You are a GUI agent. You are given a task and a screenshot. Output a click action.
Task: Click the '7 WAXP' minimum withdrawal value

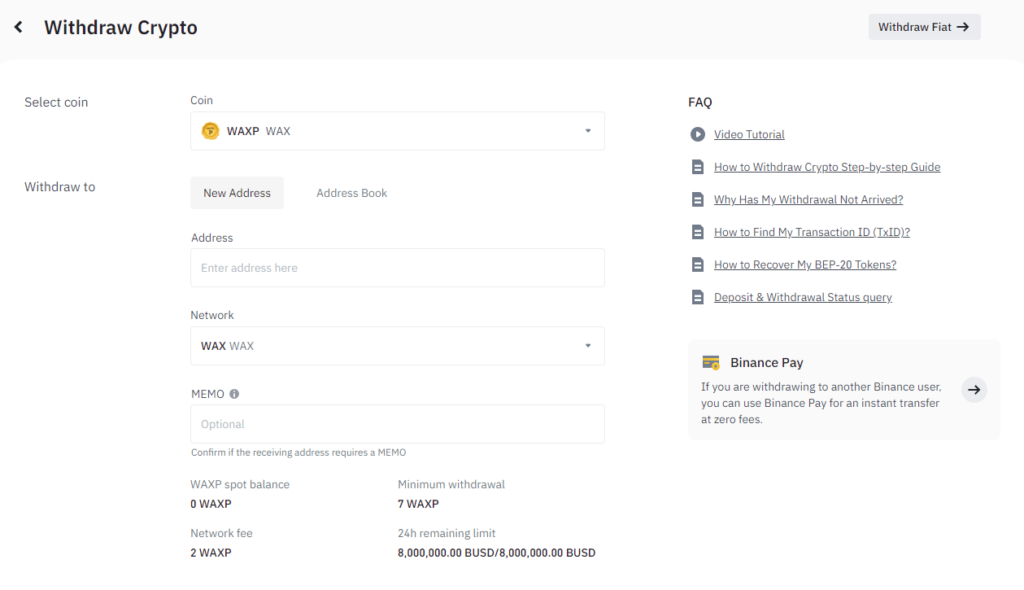click(x=418, y=504)
